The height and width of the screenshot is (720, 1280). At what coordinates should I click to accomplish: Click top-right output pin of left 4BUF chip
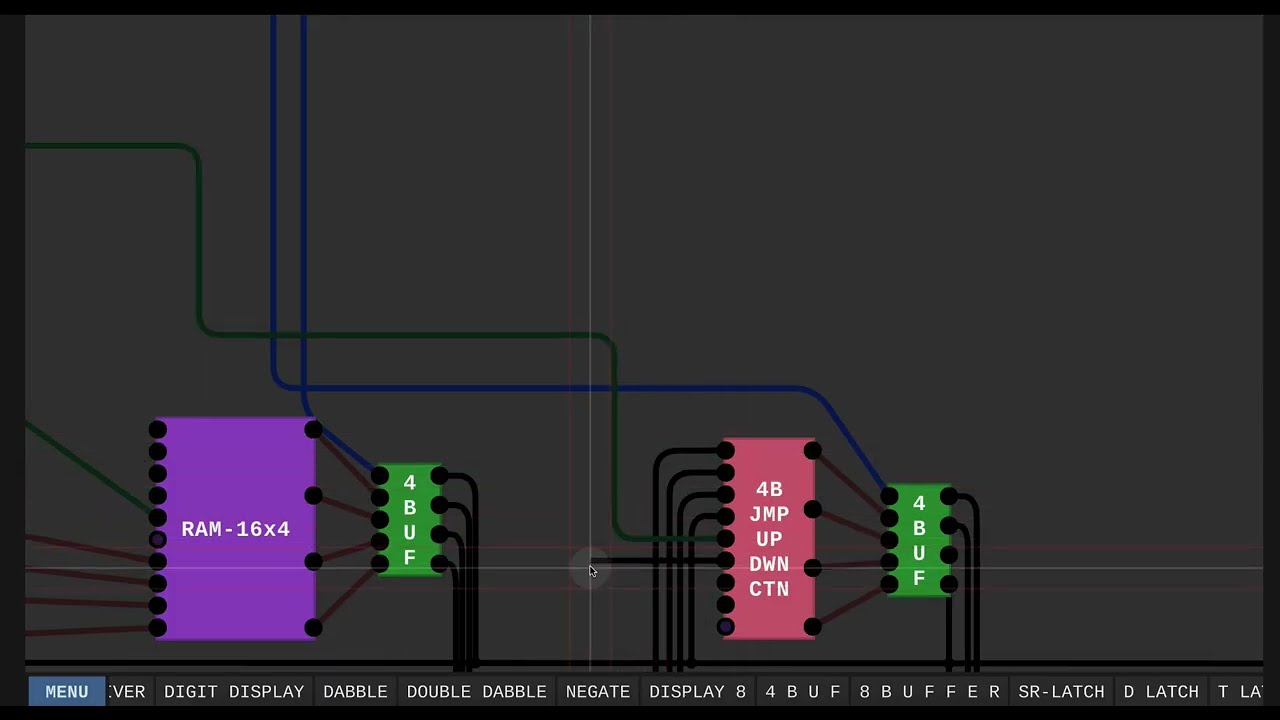click(439, 477)
